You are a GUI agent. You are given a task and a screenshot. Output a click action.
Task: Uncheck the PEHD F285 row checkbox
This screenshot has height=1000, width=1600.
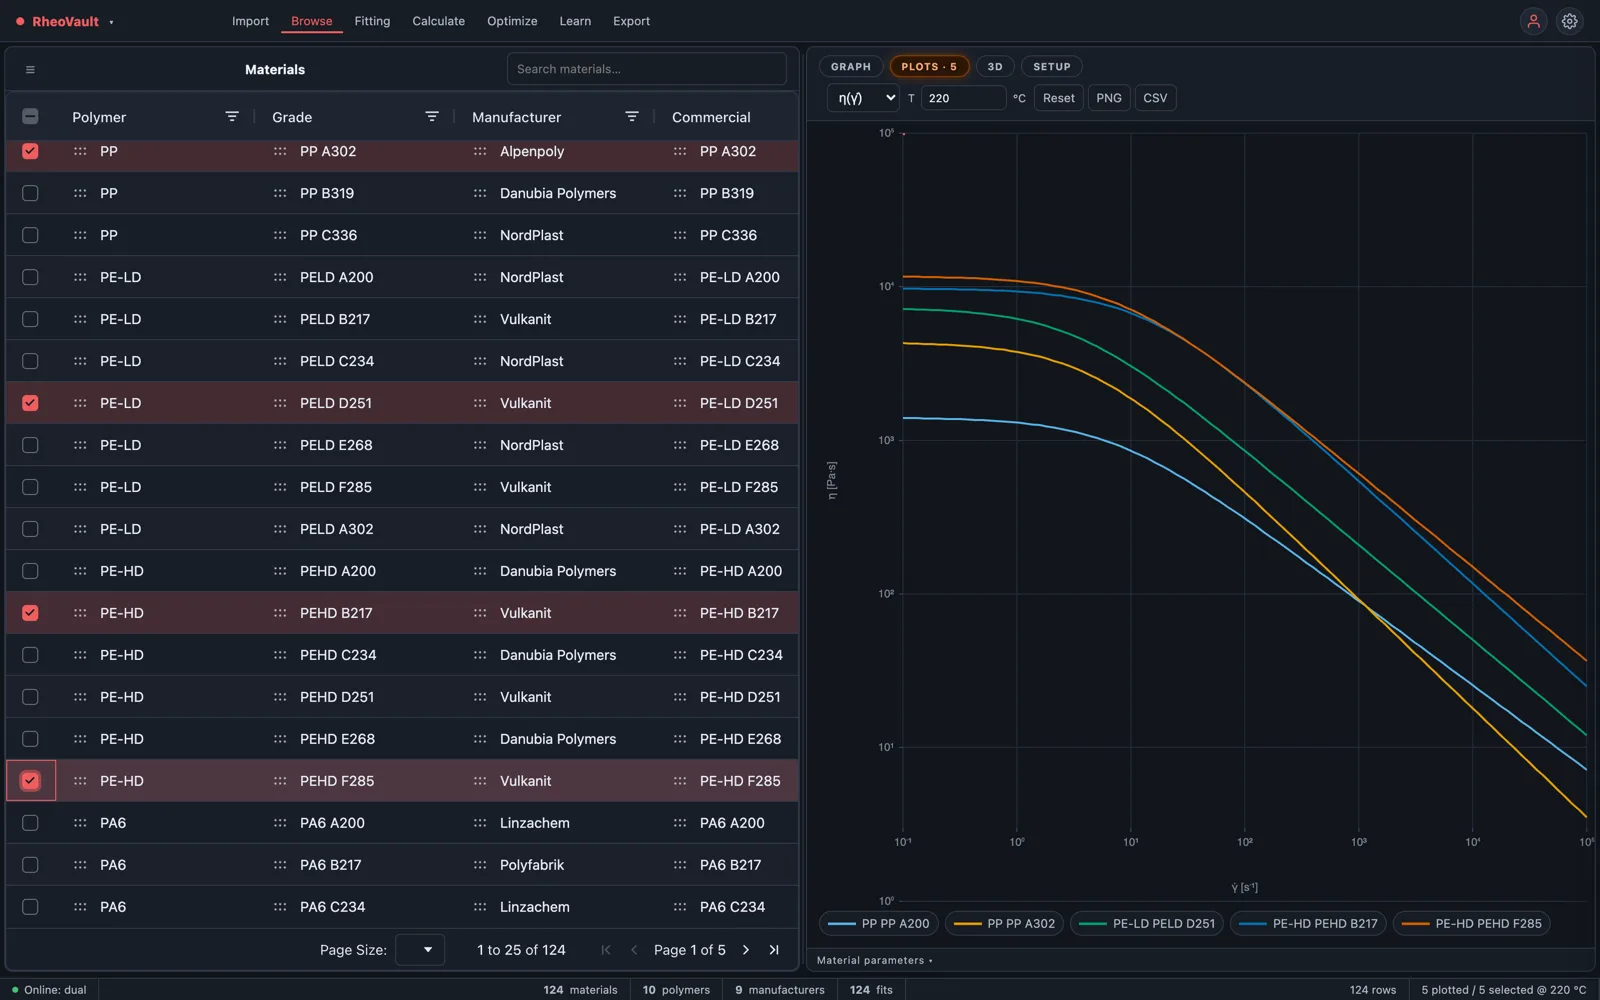[x=30, y=781]
